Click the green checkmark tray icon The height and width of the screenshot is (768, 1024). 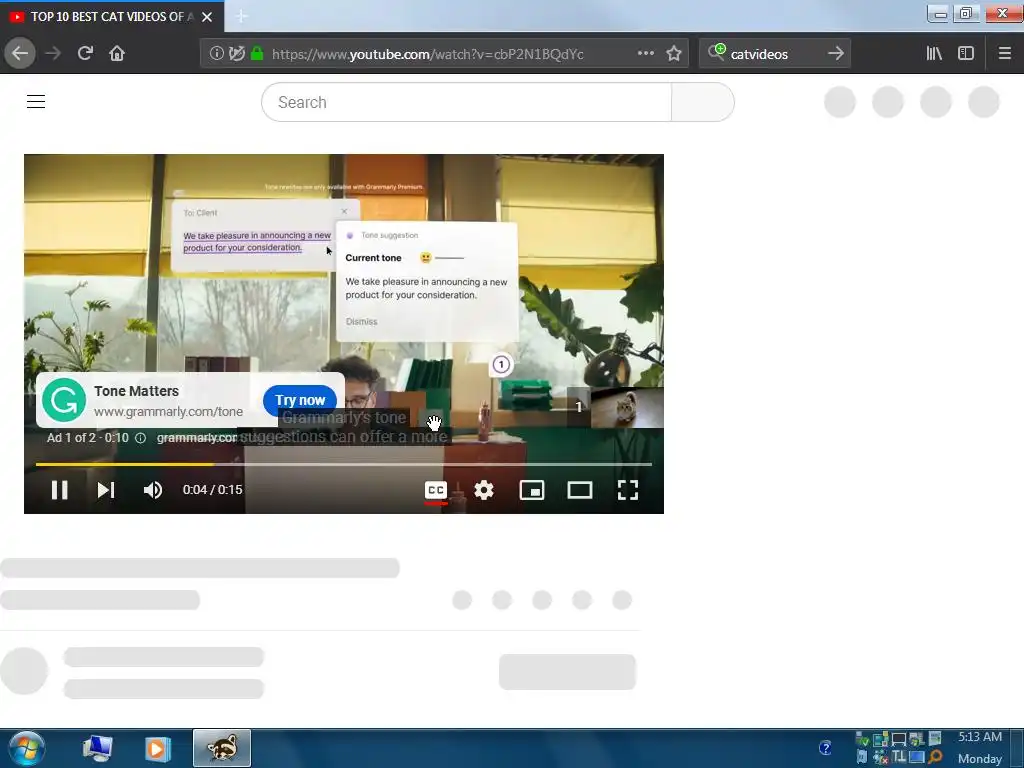pos(862,739)
